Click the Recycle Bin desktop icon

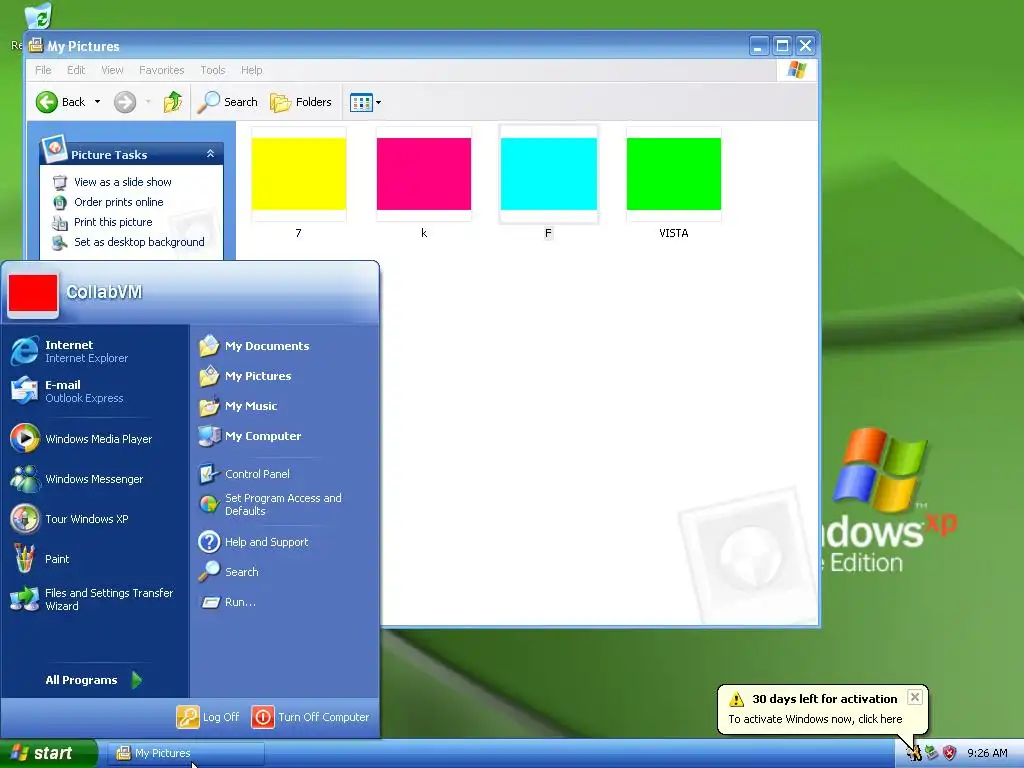(38, 16)
